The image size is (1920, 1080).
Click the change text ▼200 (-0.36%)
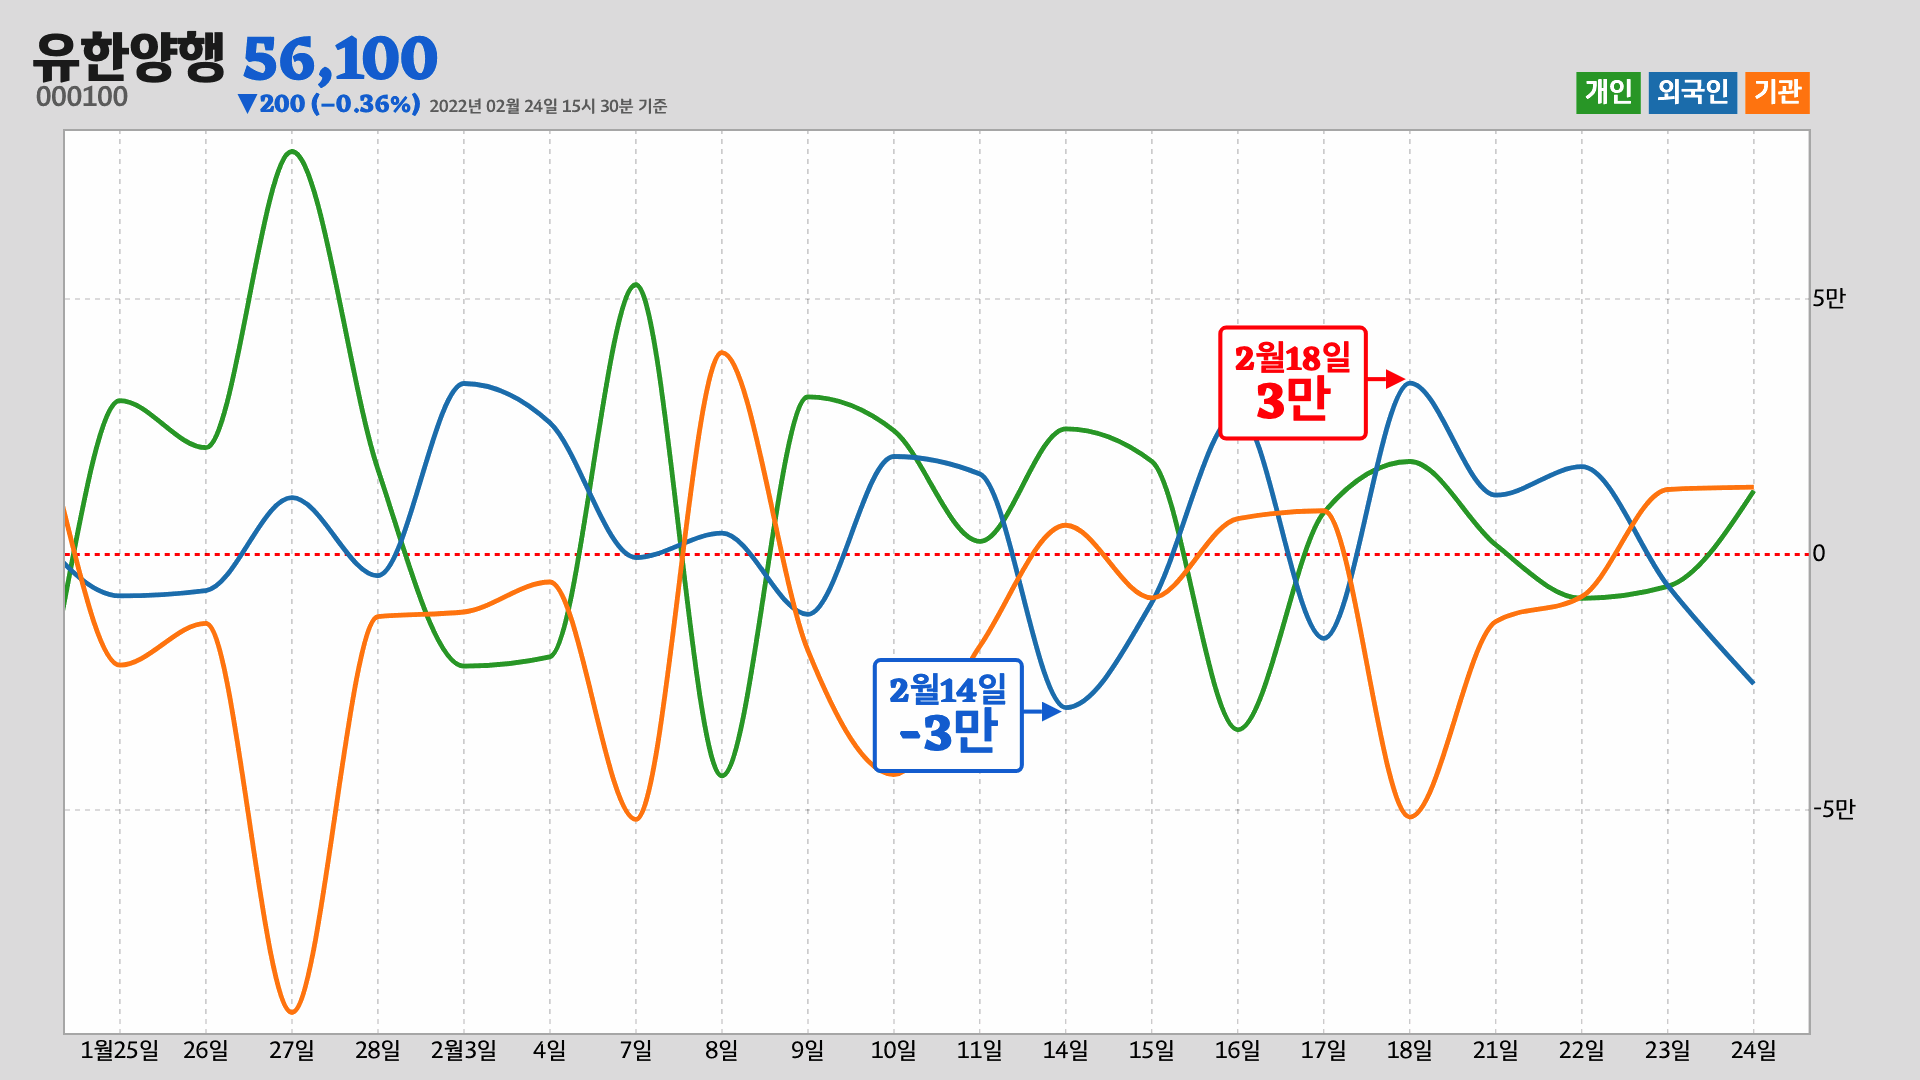point(329,104)
